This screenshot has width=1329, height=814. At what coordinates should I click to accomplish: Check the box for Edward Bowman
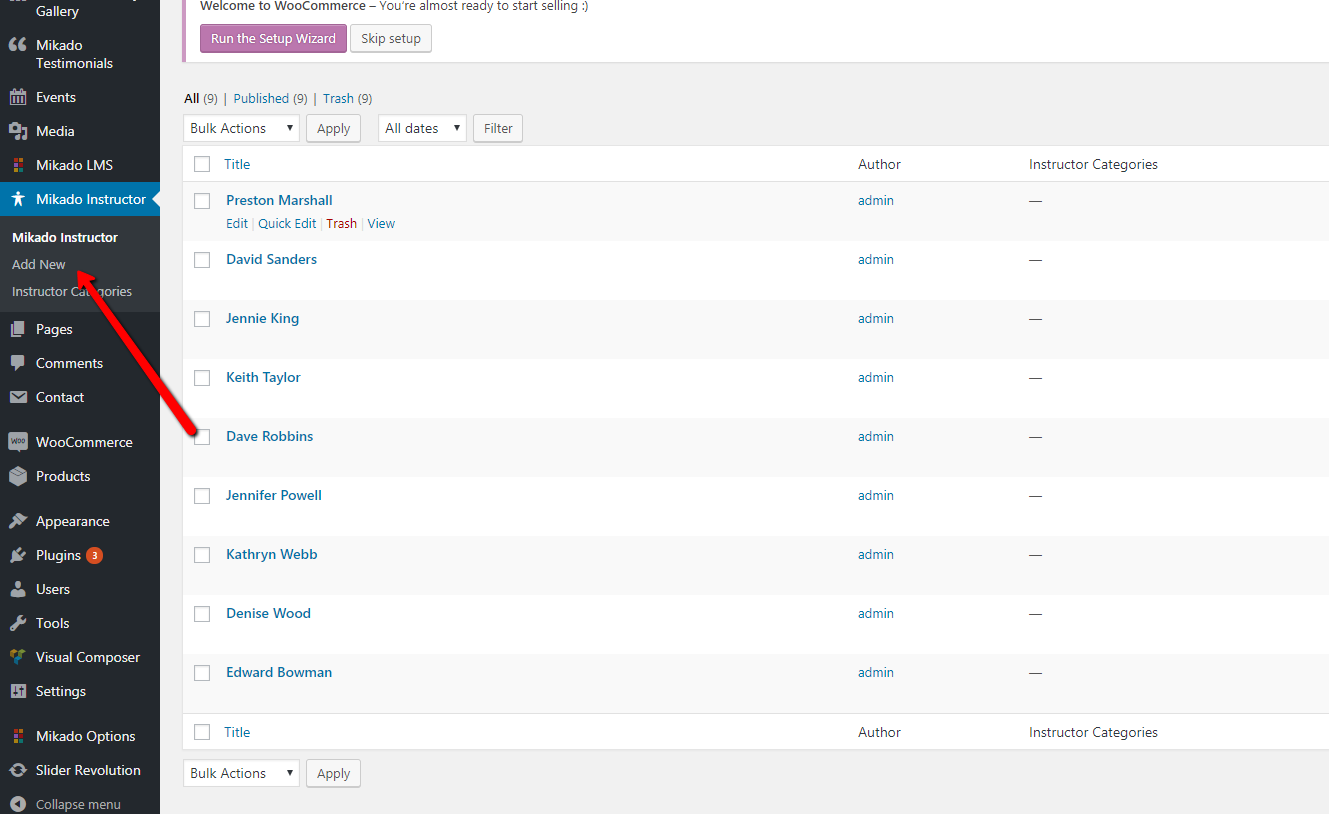(x=202, y=673)
